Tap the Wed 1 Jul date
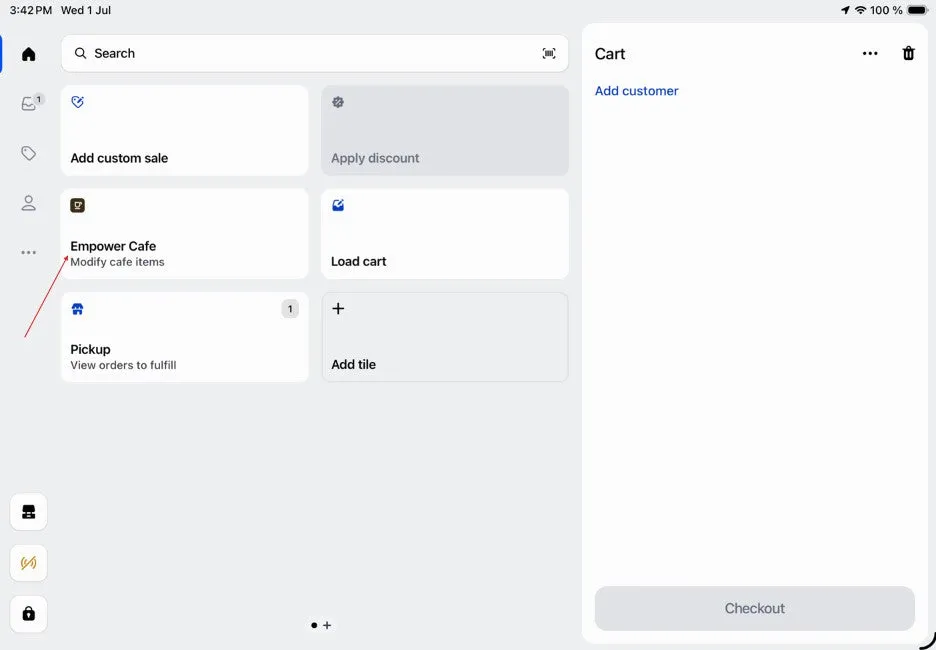The width and height of the screenshot is (936, 650). point(86,10)
